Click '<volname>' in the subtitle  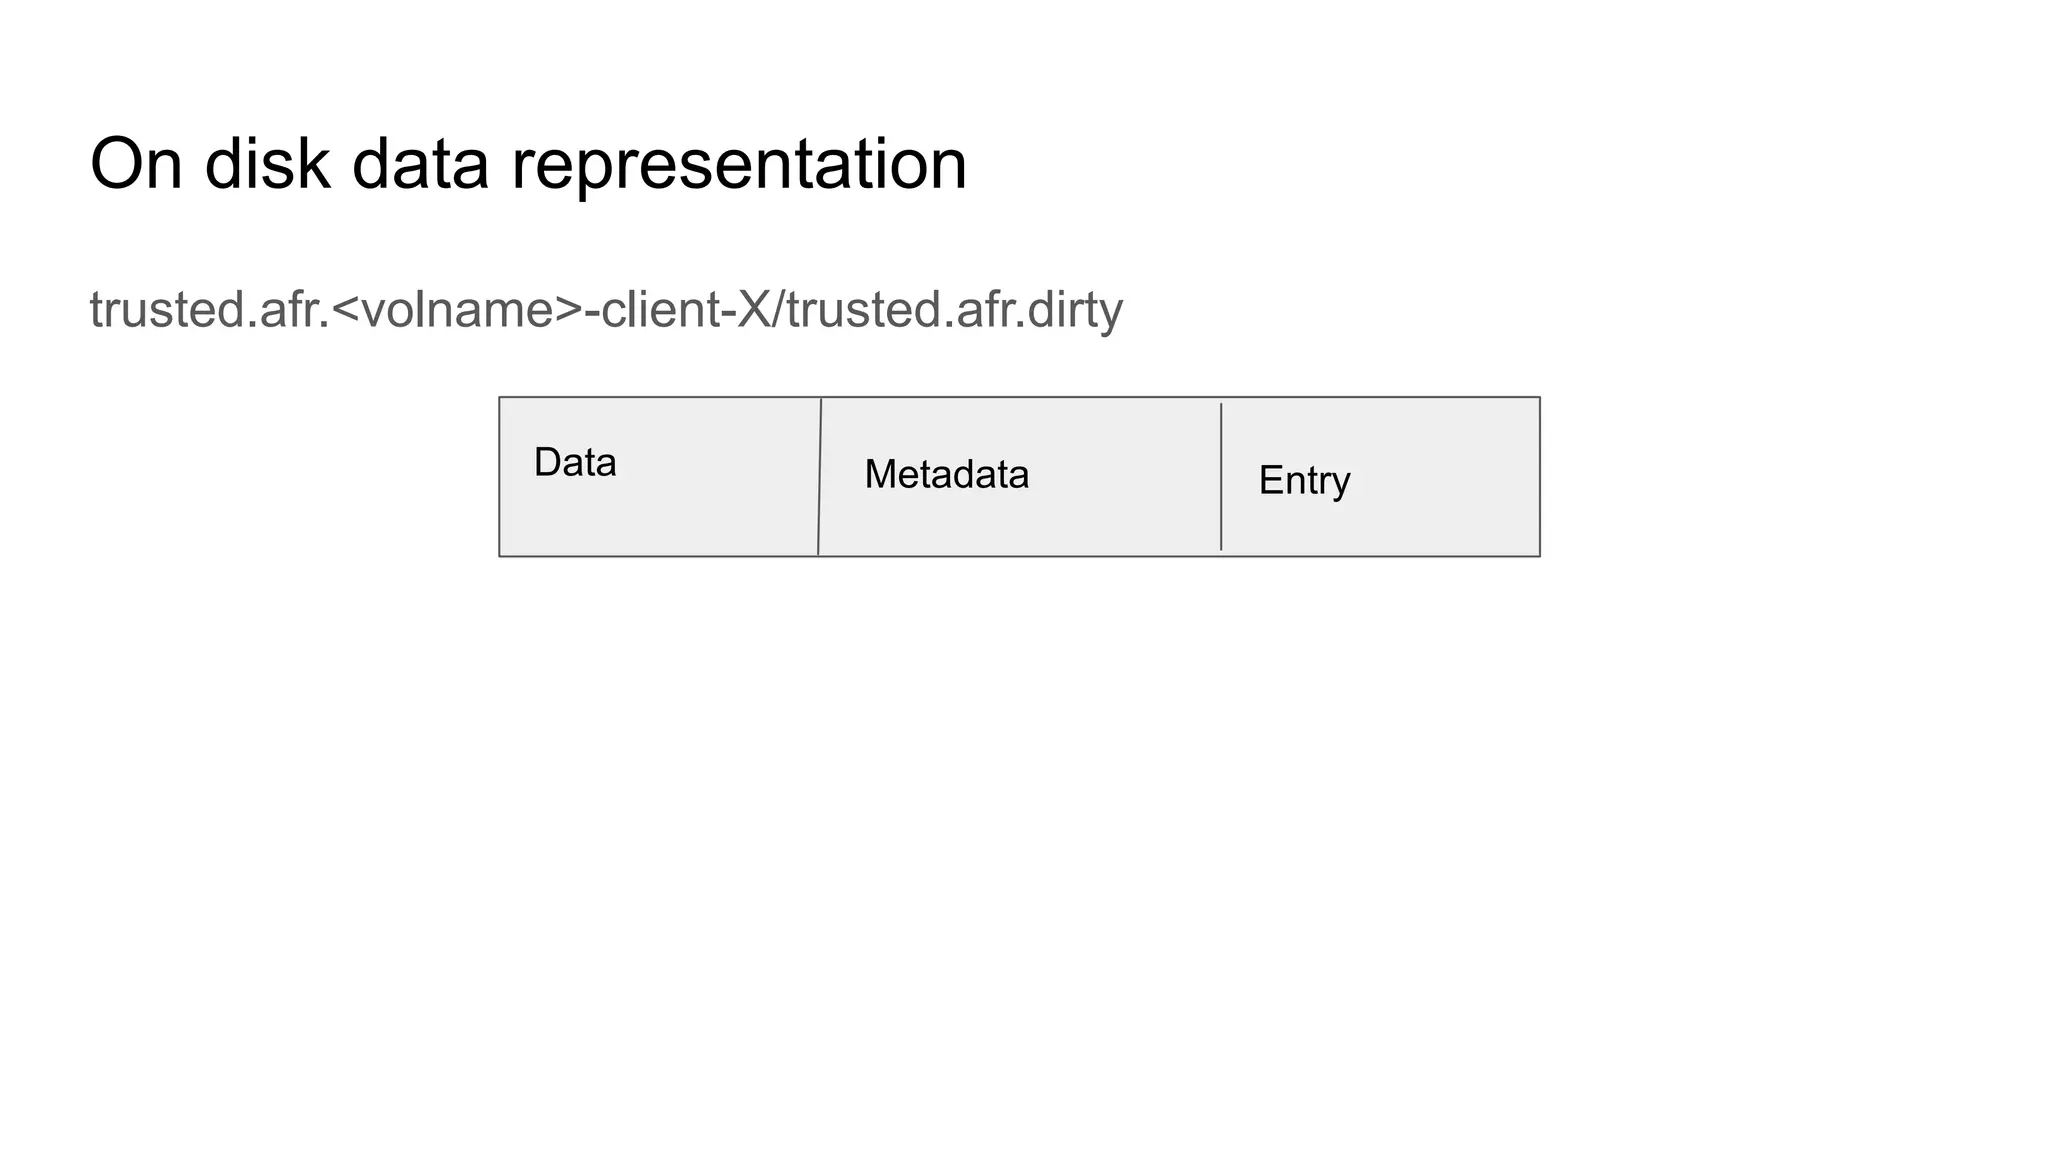[457, 310]
